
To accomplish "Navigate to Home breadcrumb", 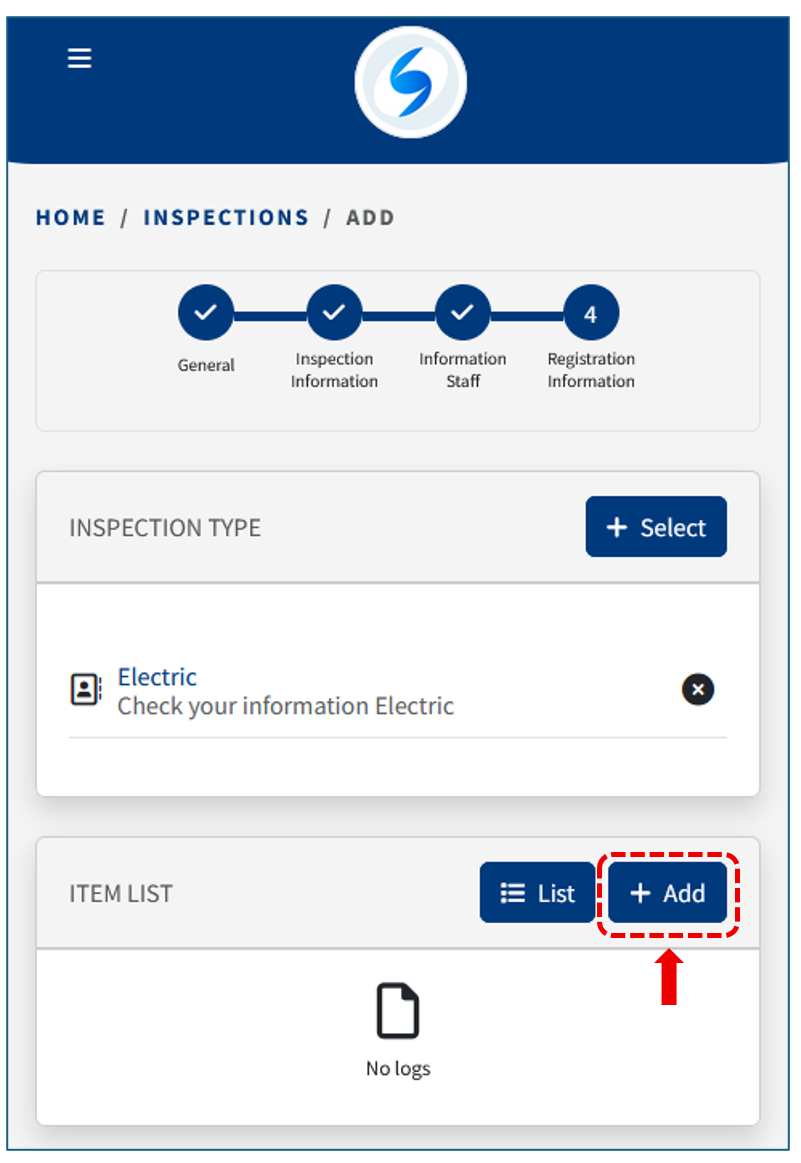I will 71,218.
